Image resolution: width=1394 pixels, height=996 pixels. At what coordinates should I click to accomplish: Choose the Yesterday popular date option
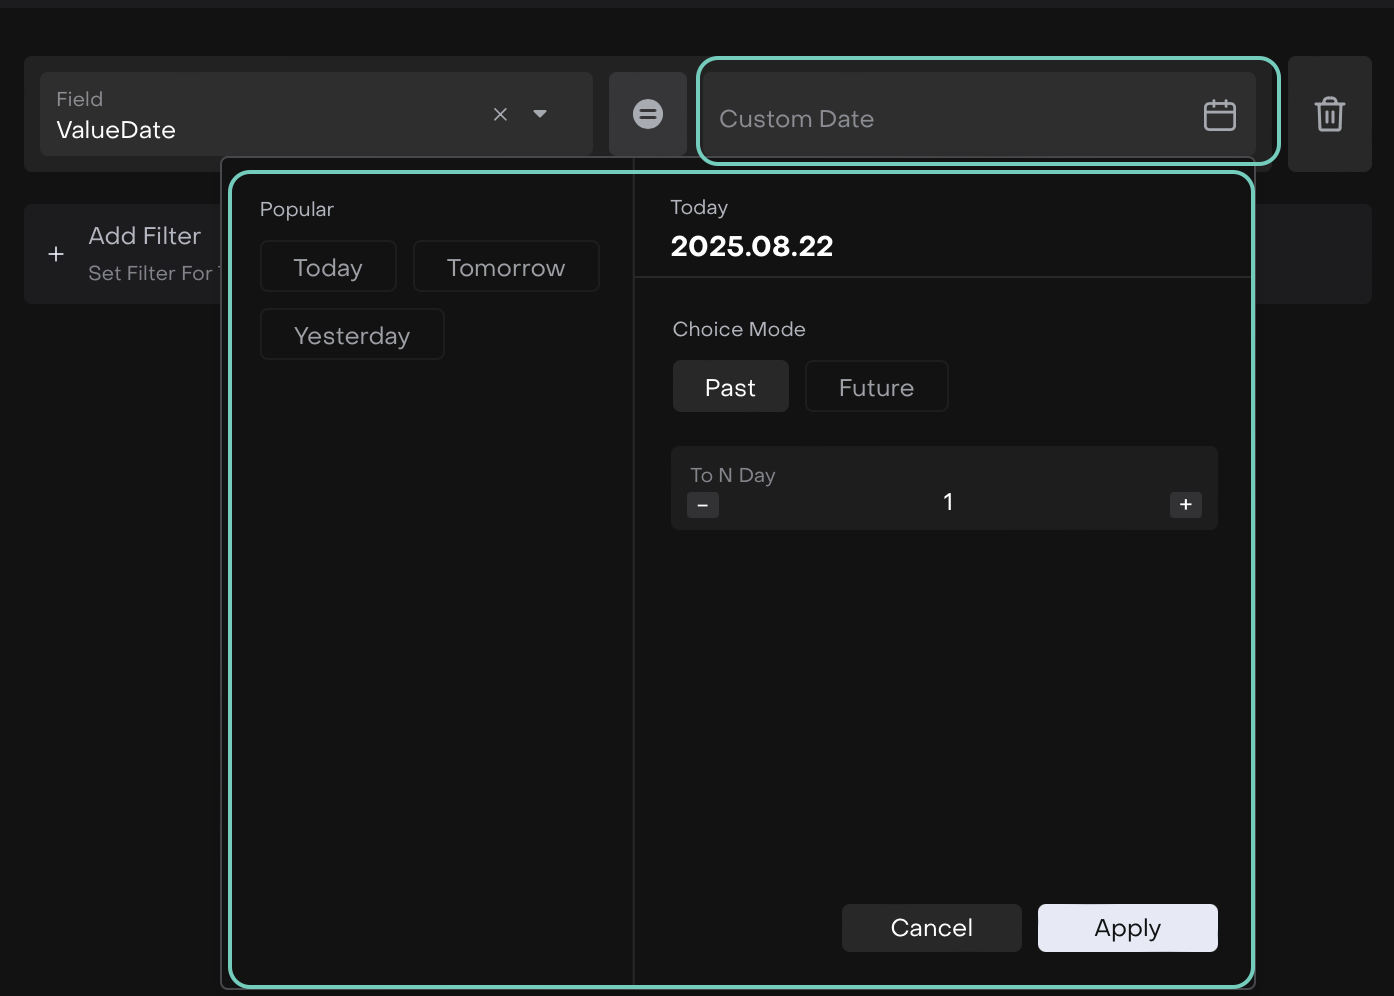pyautogui.click(x=352, y=335)
